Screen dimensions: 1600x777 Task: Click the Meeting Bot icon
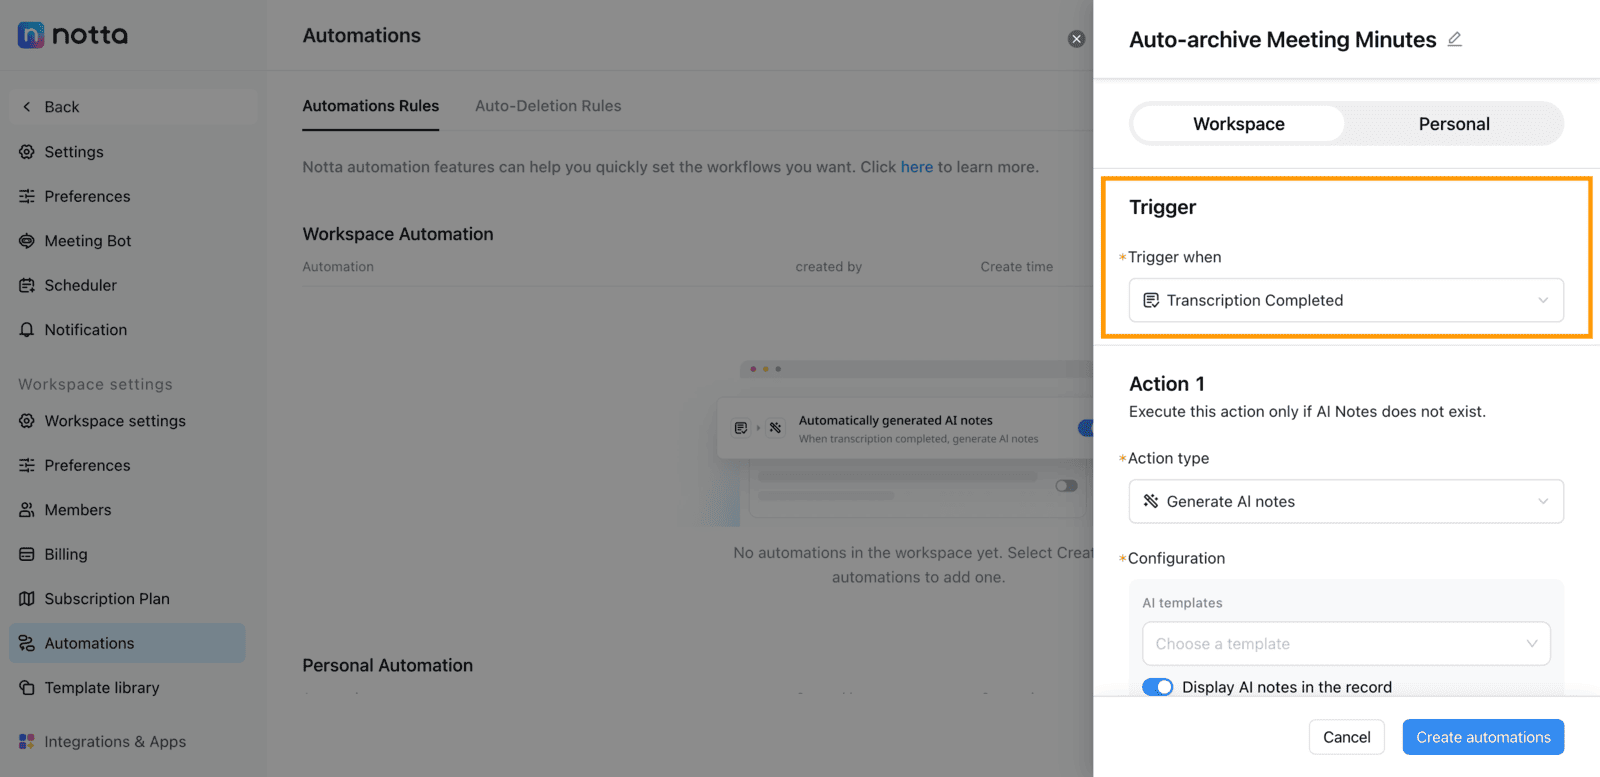coord(27,241)
